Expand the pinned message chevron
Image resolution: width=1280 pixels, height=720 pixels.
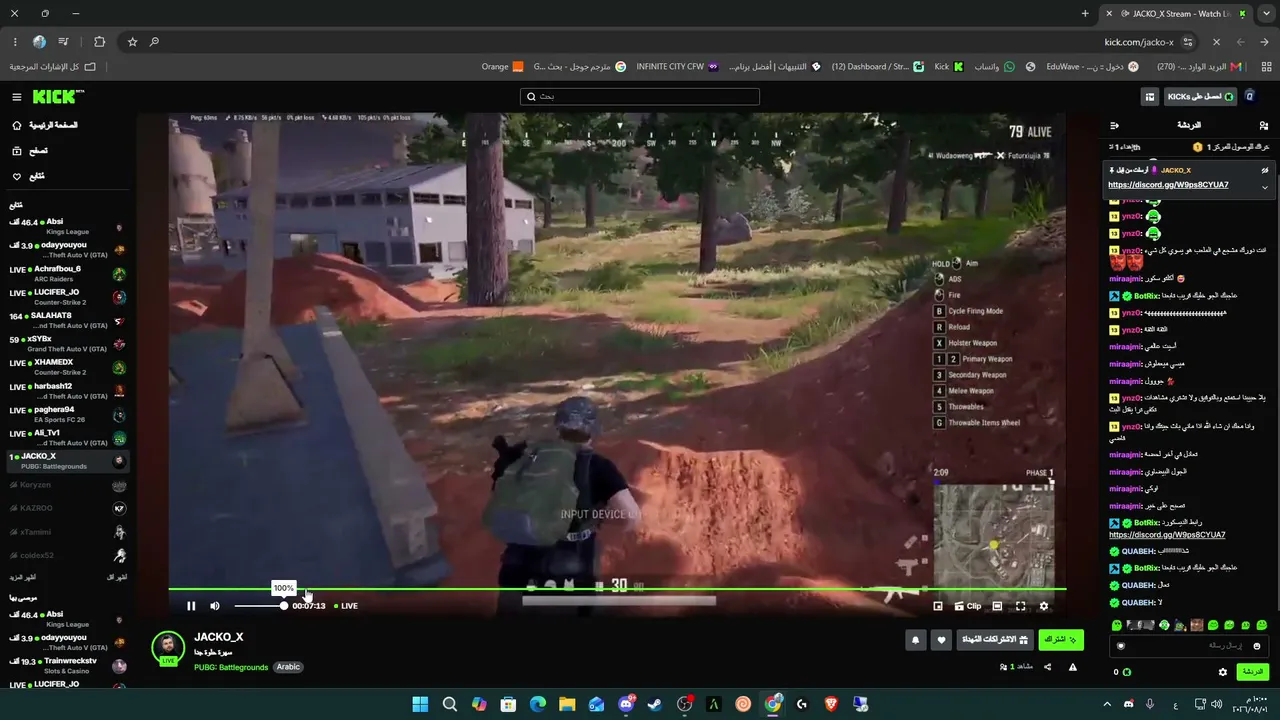pyautogui.click(x=1264, y=187)
